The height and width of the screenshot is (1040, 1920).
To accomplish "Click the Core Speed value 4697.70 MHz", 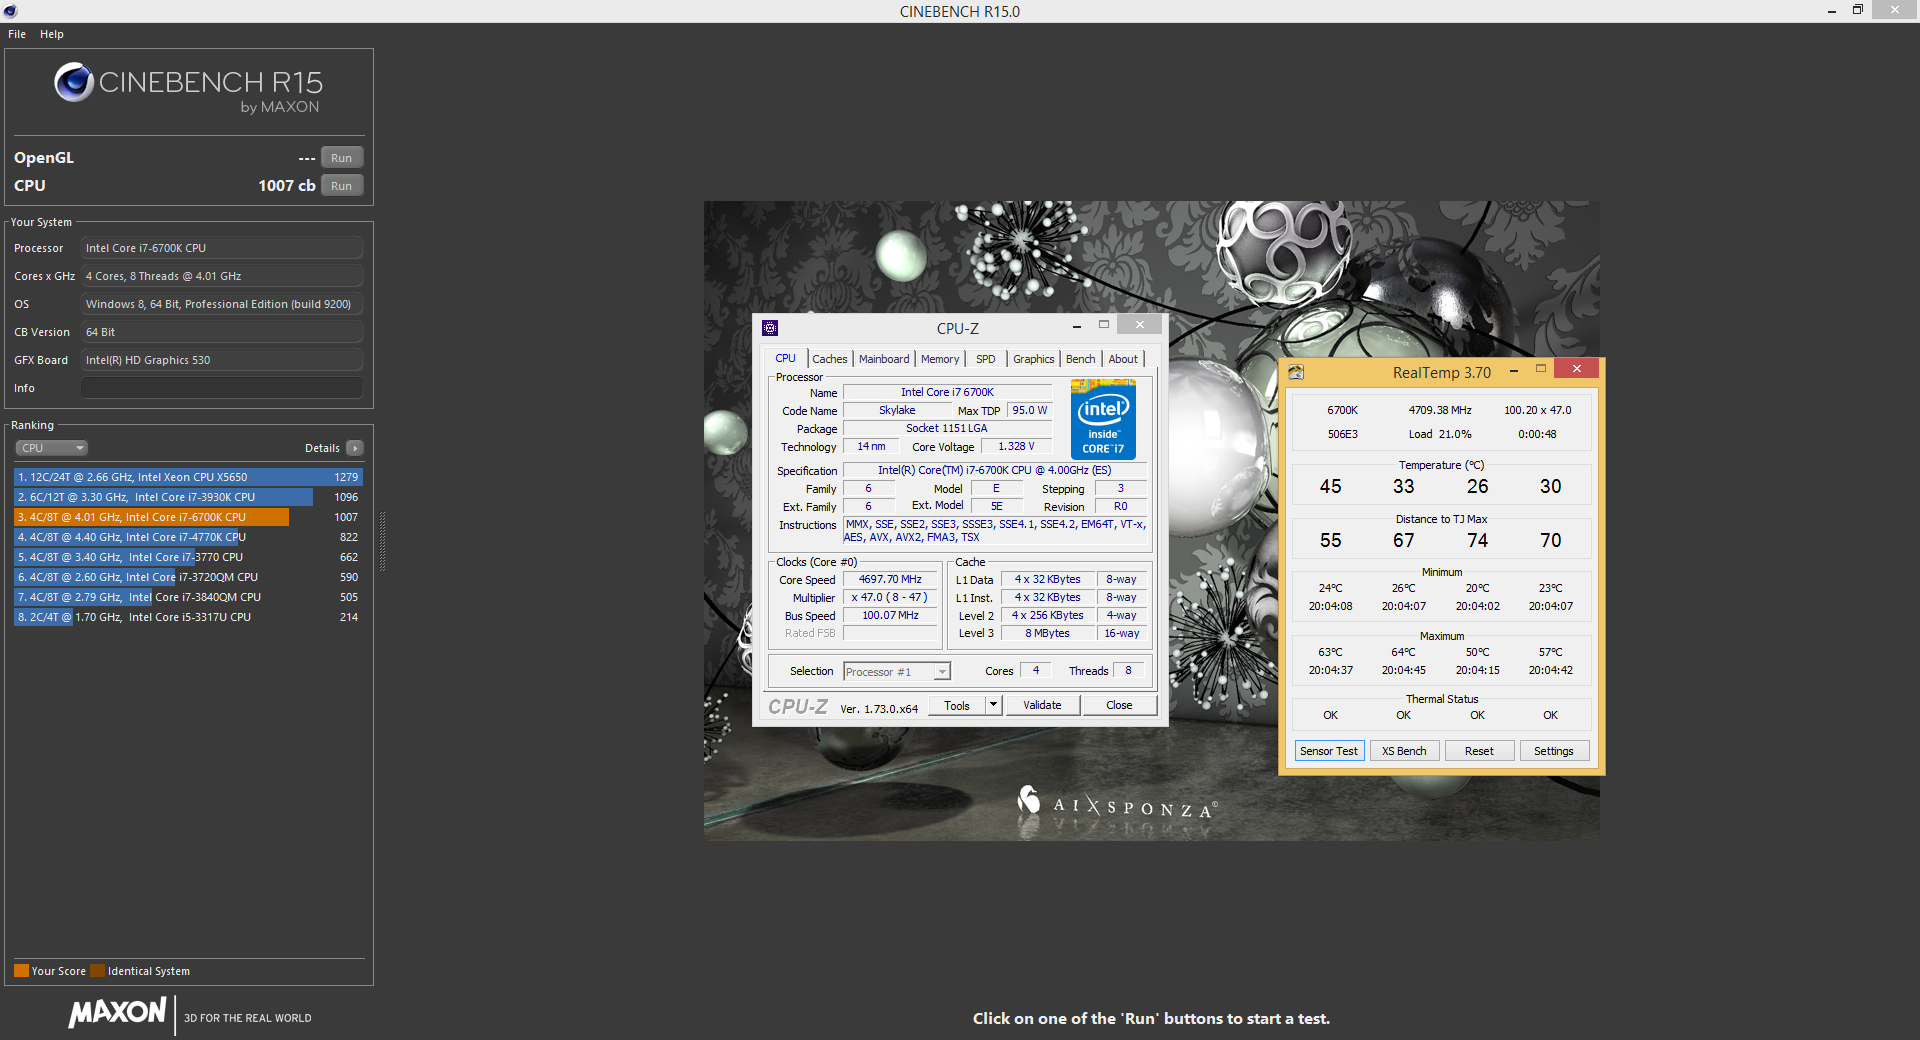I will [x=890, y=579].
